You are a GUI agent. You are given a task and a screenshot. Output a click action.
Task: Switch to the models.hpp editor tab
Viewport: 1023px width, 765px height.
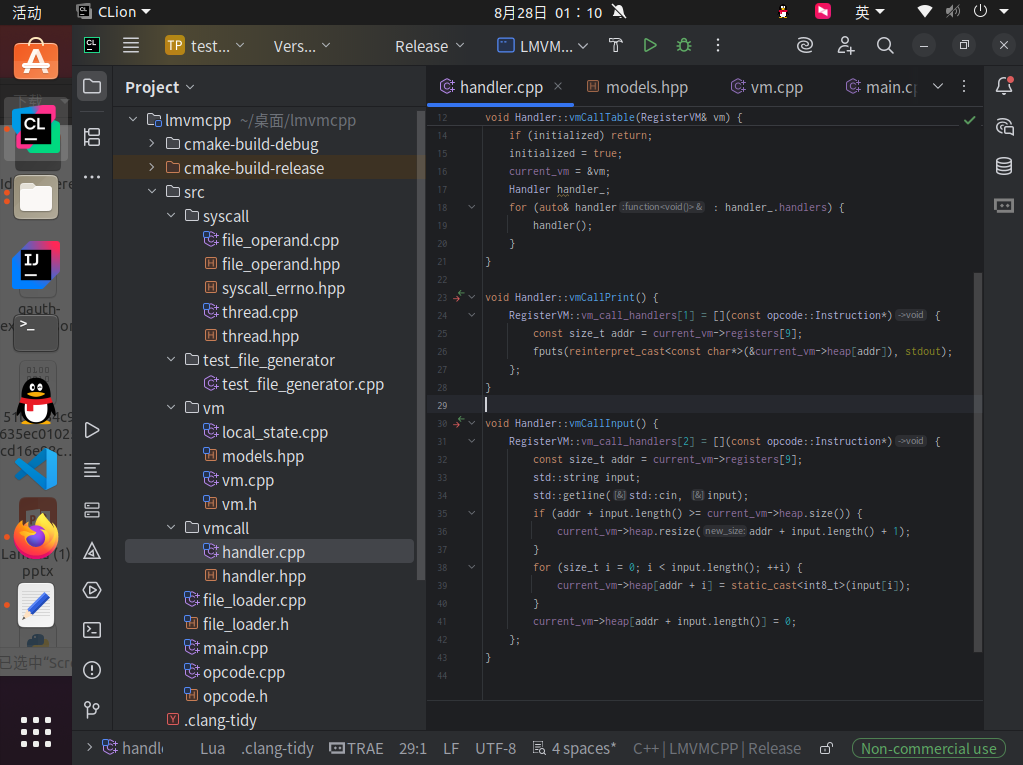(x=646, y=87)
